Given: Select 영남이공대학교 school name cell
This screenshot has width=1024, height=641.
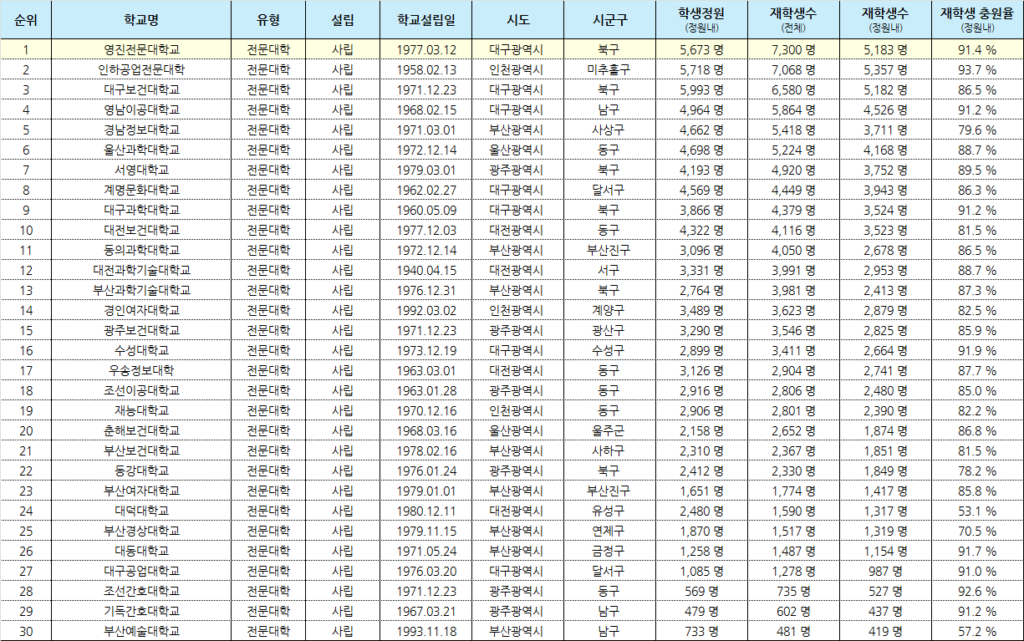Looking at the screenshot, I should (142, 110).
